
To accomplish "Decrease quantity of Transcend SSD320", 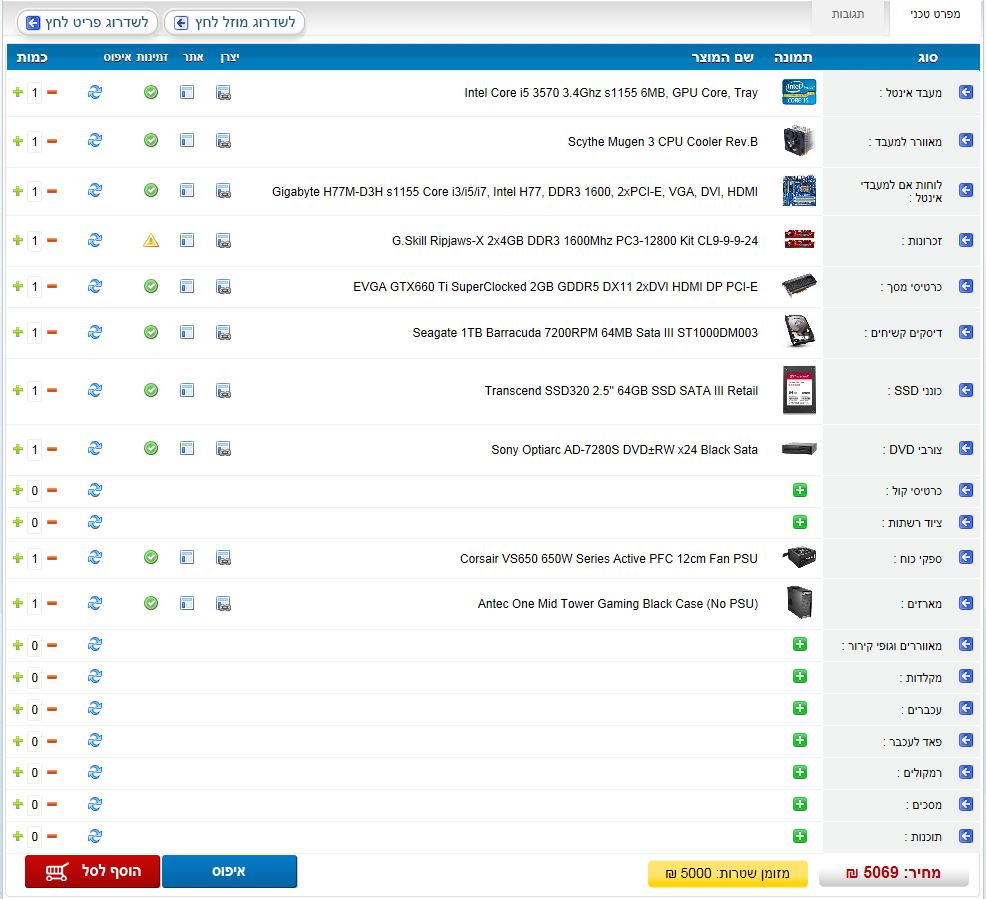I will tap(52, 390).
